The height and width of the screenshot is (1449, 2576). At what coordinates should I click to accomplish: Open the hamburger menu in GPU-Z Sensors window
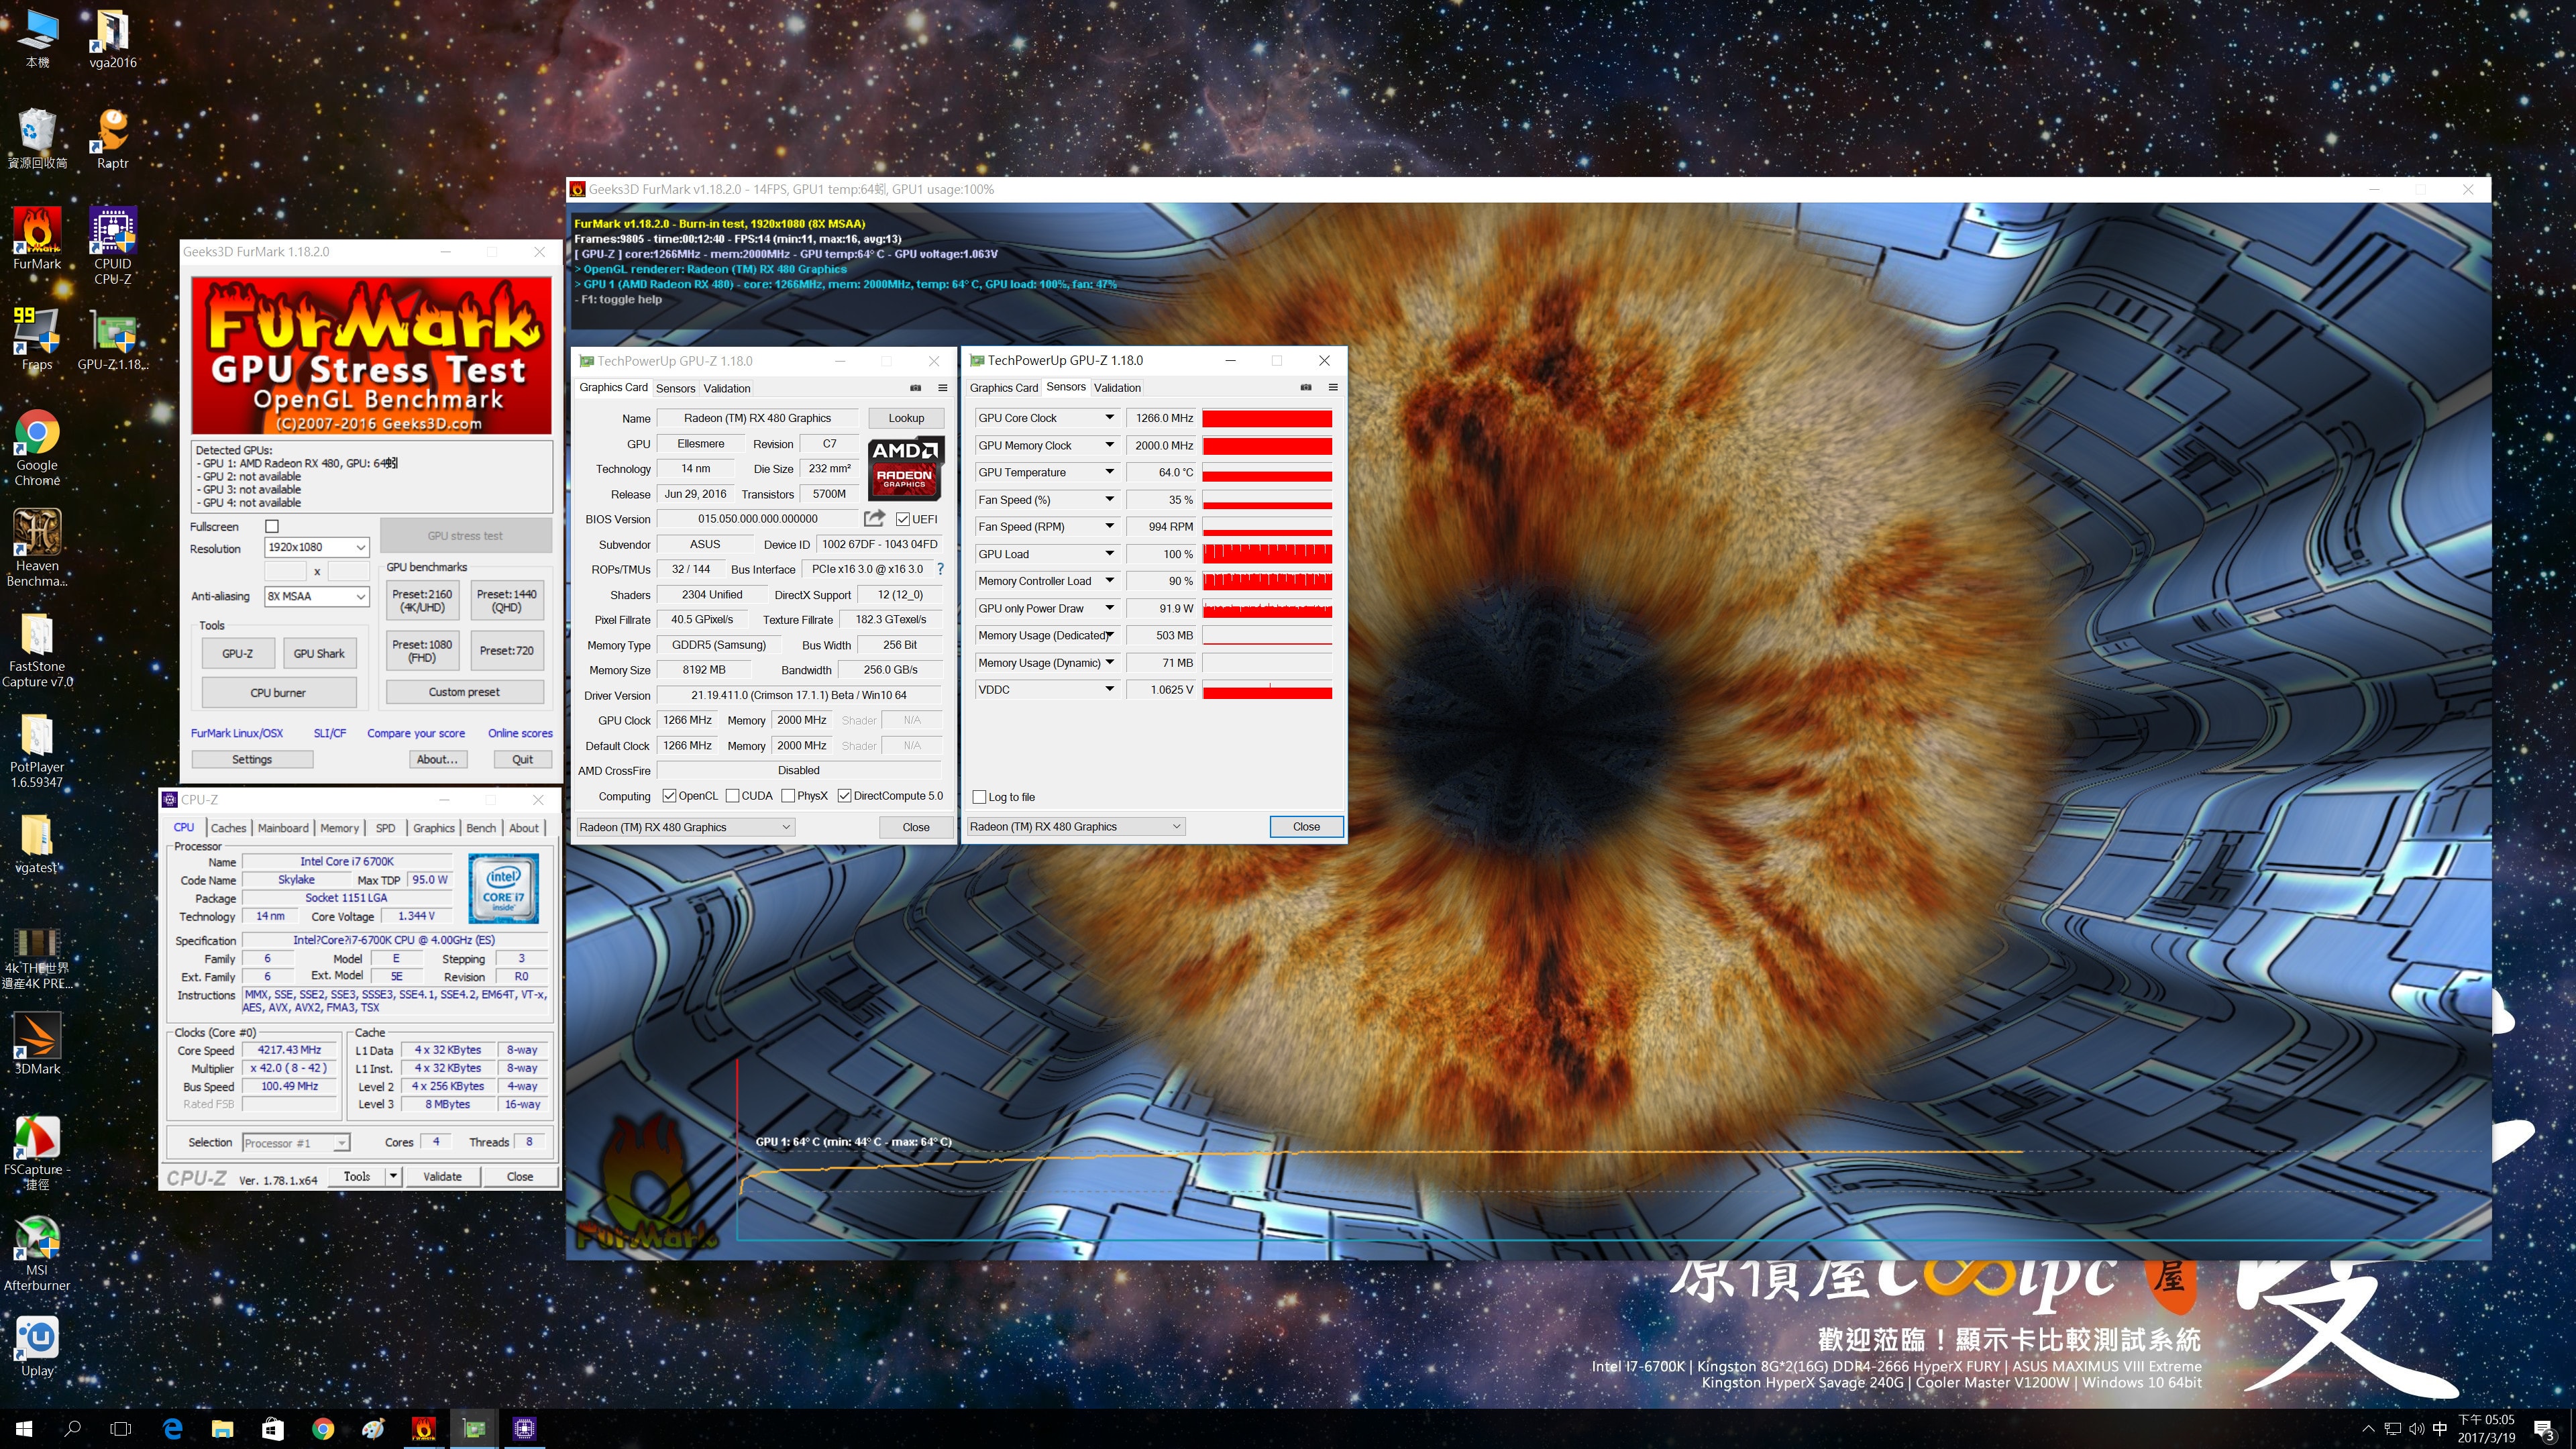point(1332,387)
